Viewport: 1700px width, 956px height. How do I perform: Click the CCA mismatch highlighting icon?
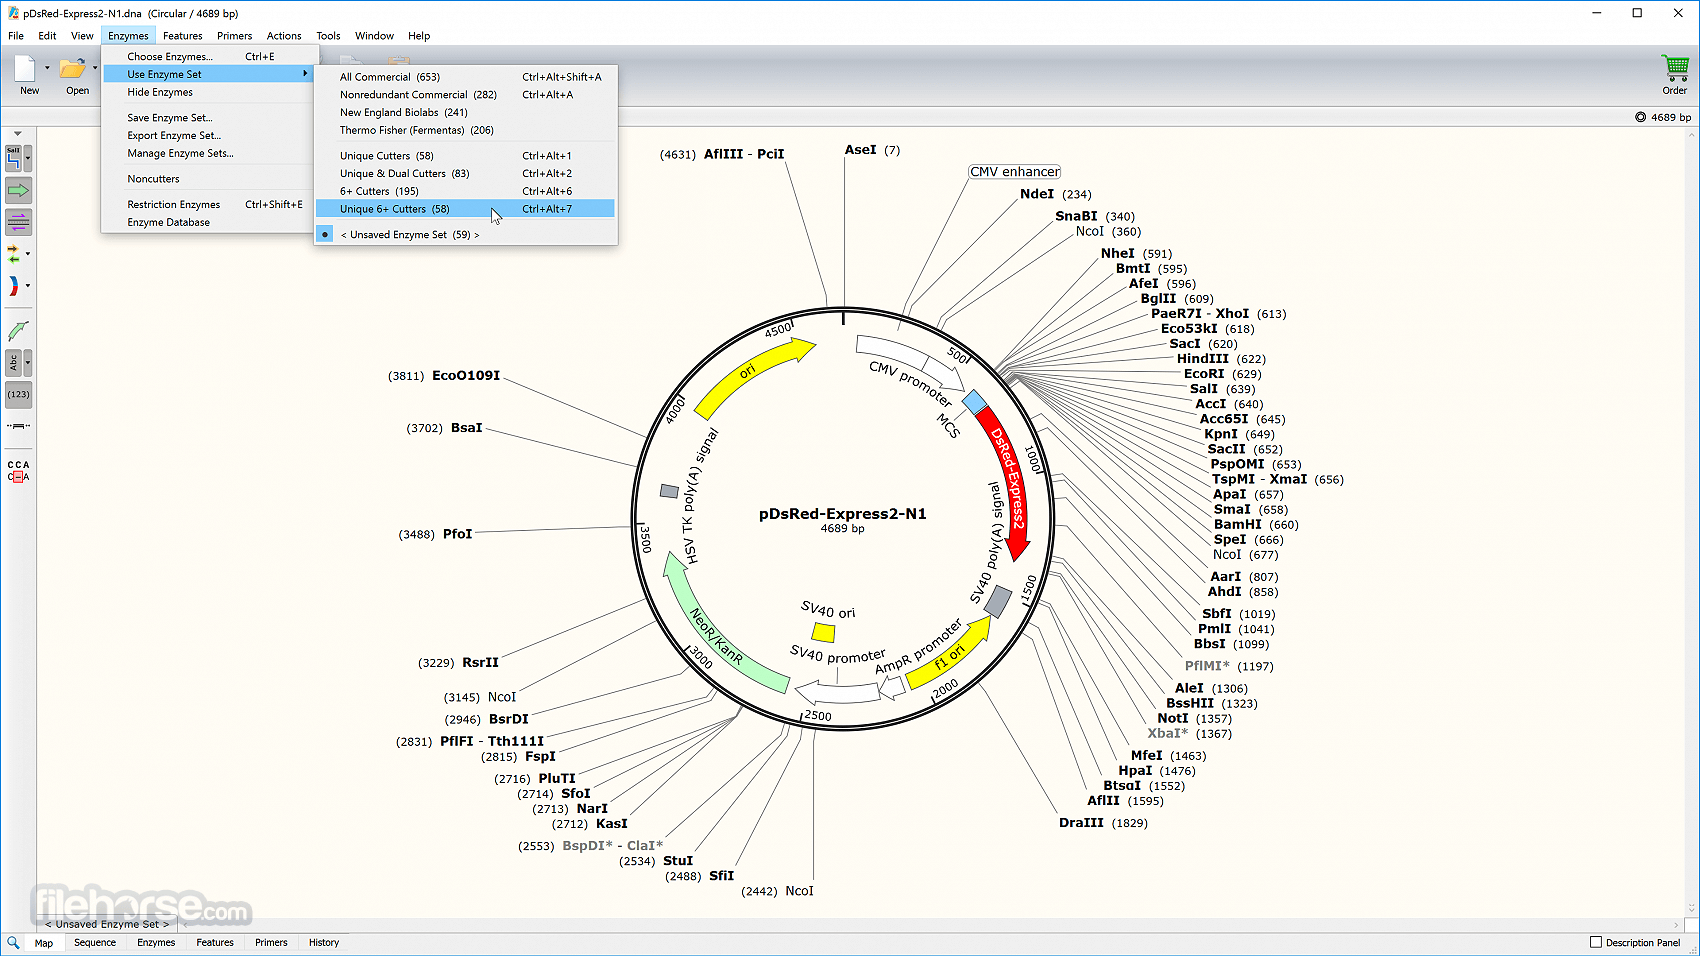[18, 471]
